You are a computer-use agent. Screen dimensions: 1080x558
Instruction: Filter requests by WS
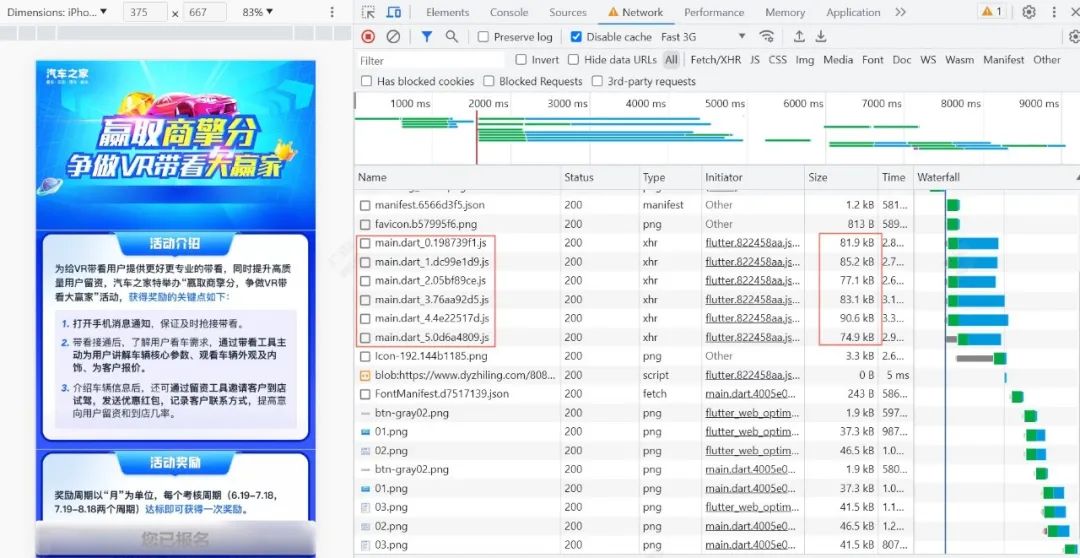point(928,60)
